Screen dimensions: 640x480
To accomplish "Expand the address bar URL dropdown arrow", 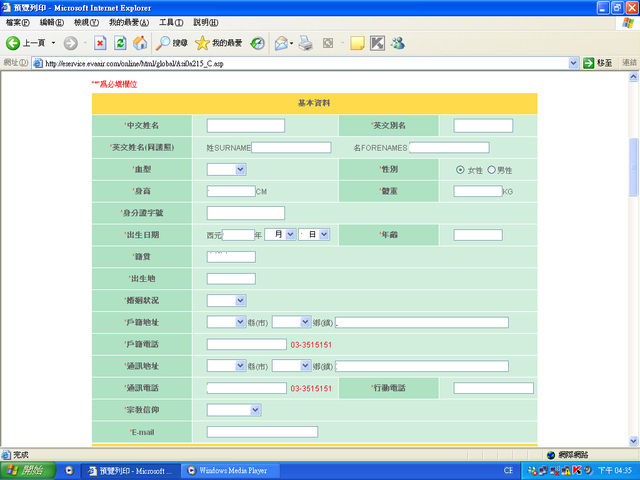I will tap(573, 63).
